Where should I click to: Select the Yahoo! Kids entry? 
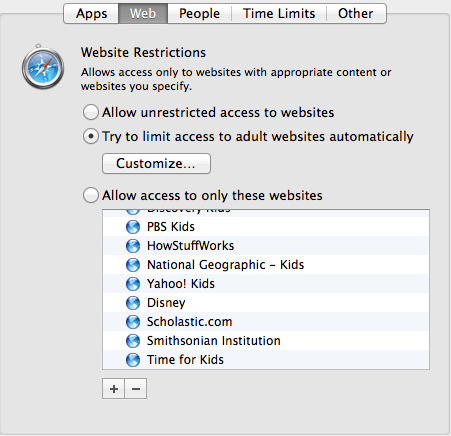click(266, 284)
